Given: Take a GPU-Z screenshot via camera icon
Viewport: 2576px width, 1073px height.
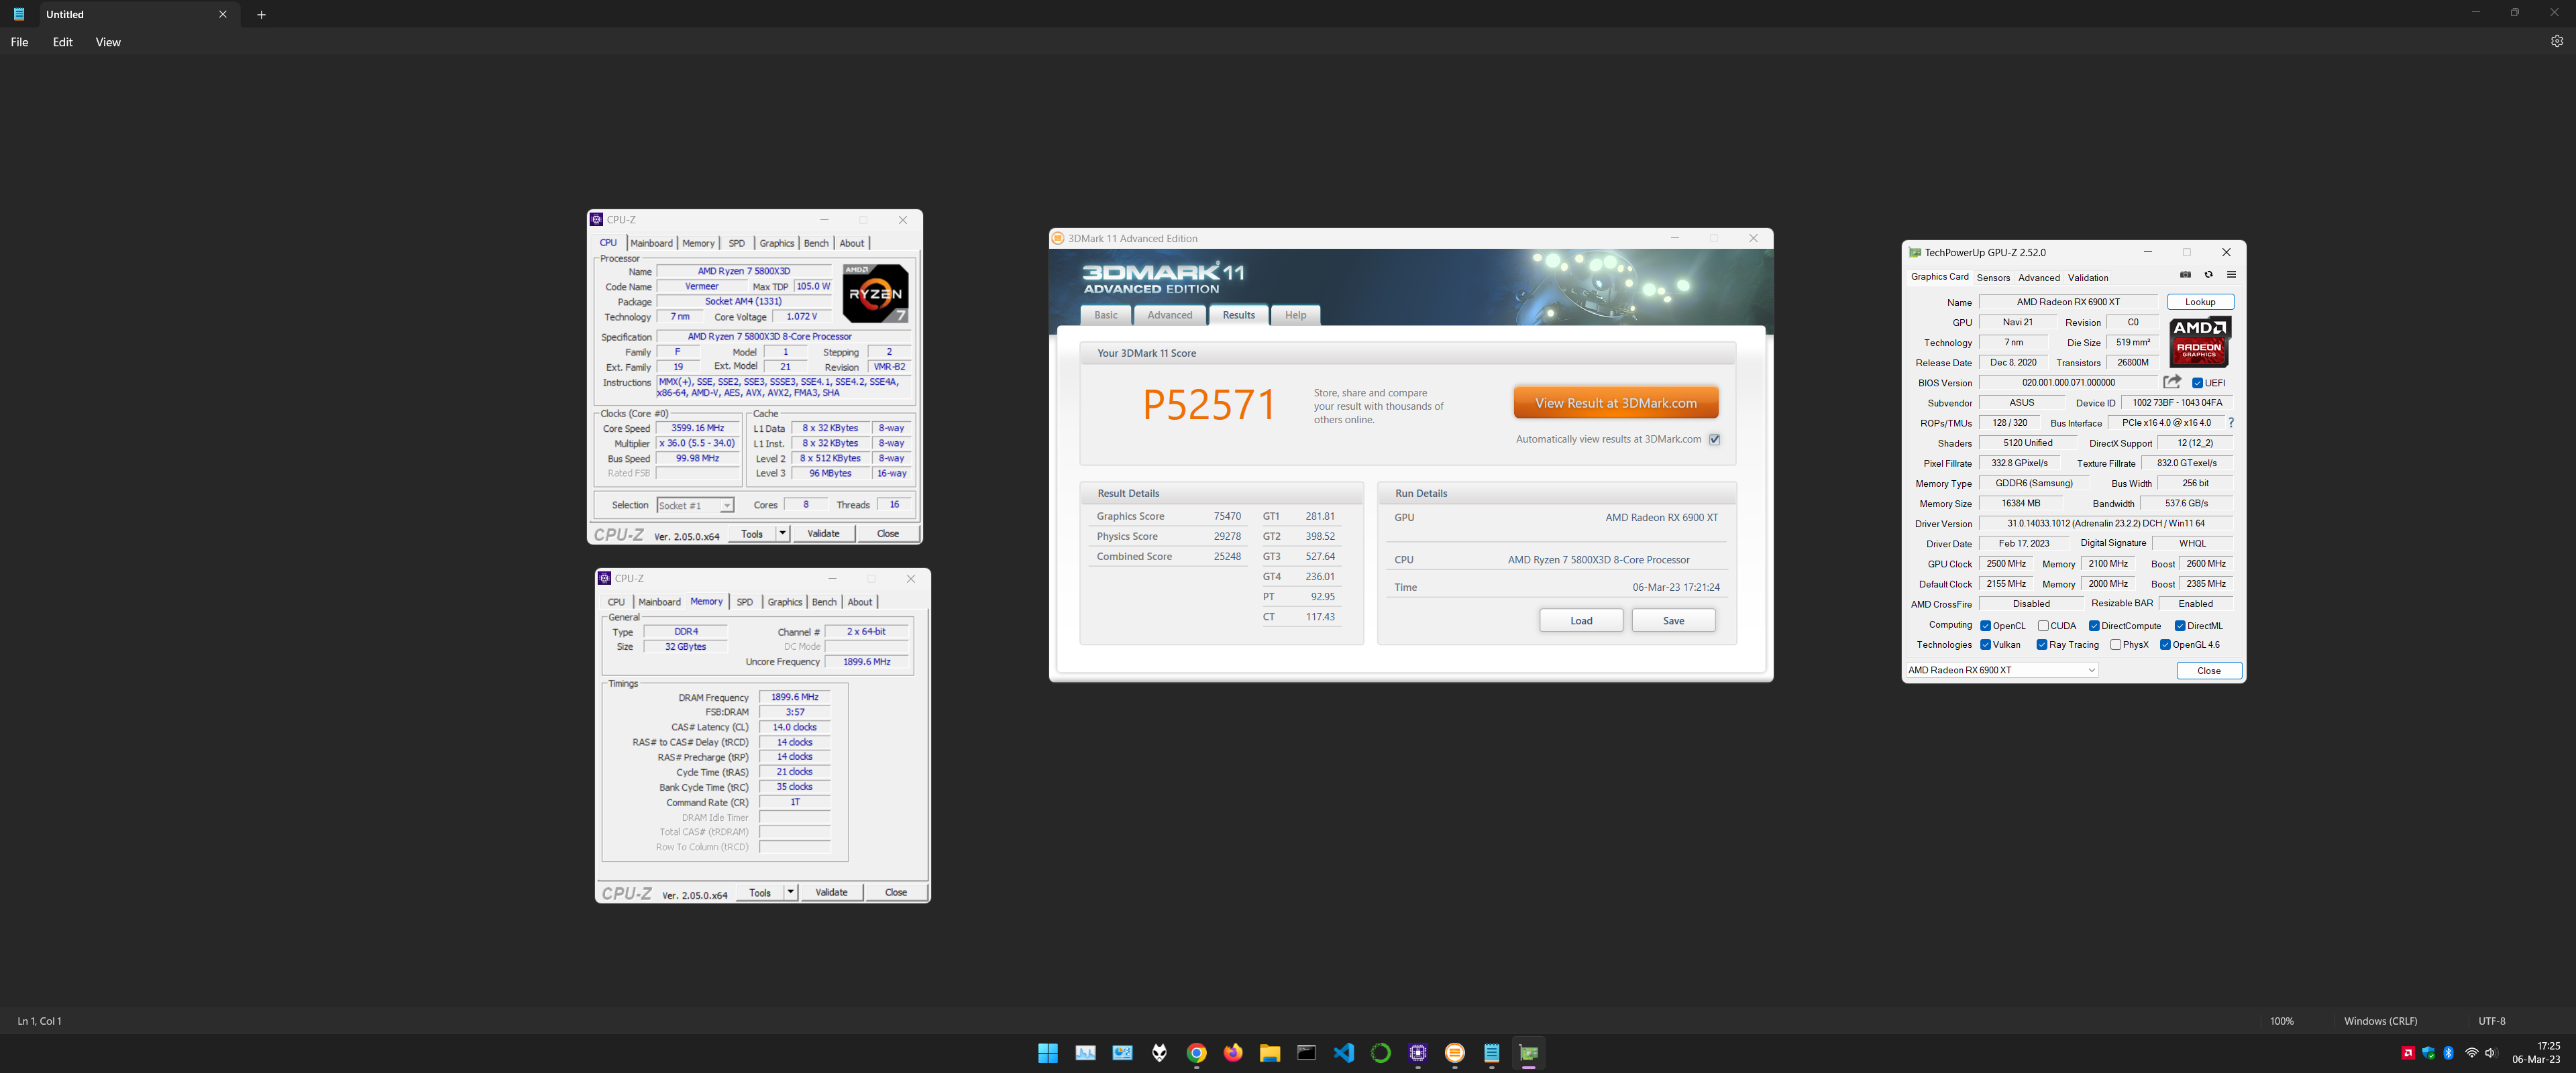Looking at the screenshot, I should (2185, 274).
